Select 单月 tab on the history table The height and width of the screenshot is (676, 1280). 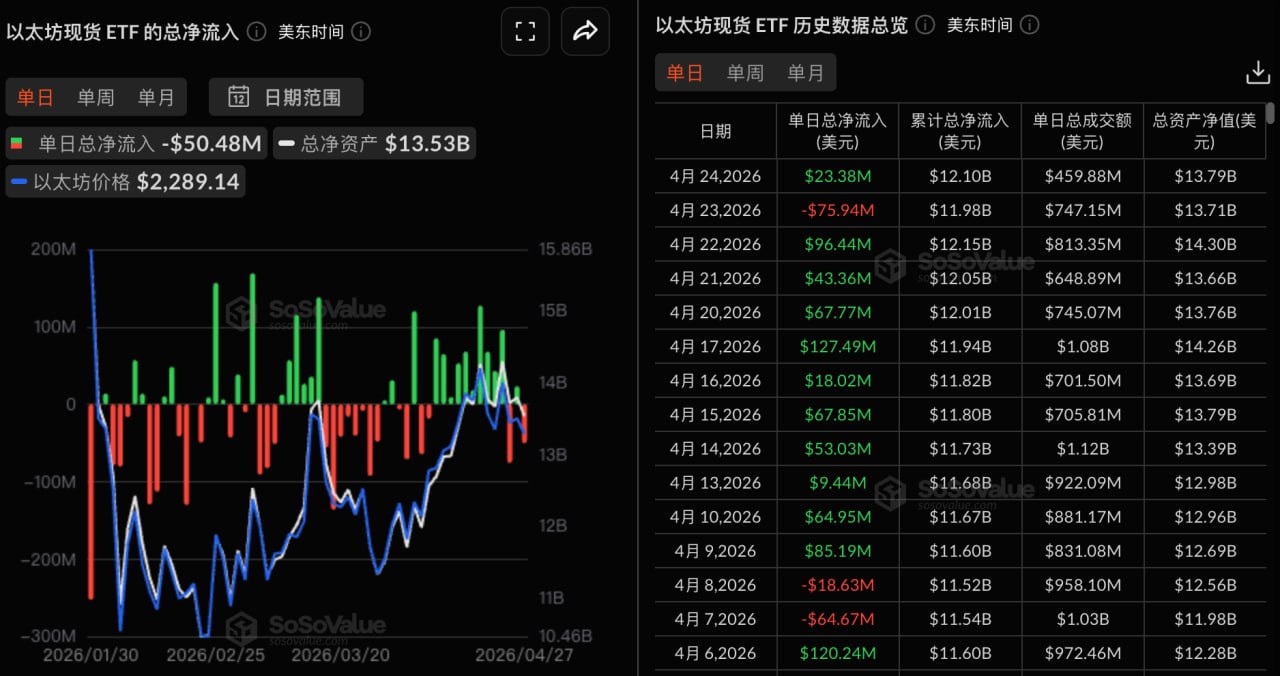point(805,73)
